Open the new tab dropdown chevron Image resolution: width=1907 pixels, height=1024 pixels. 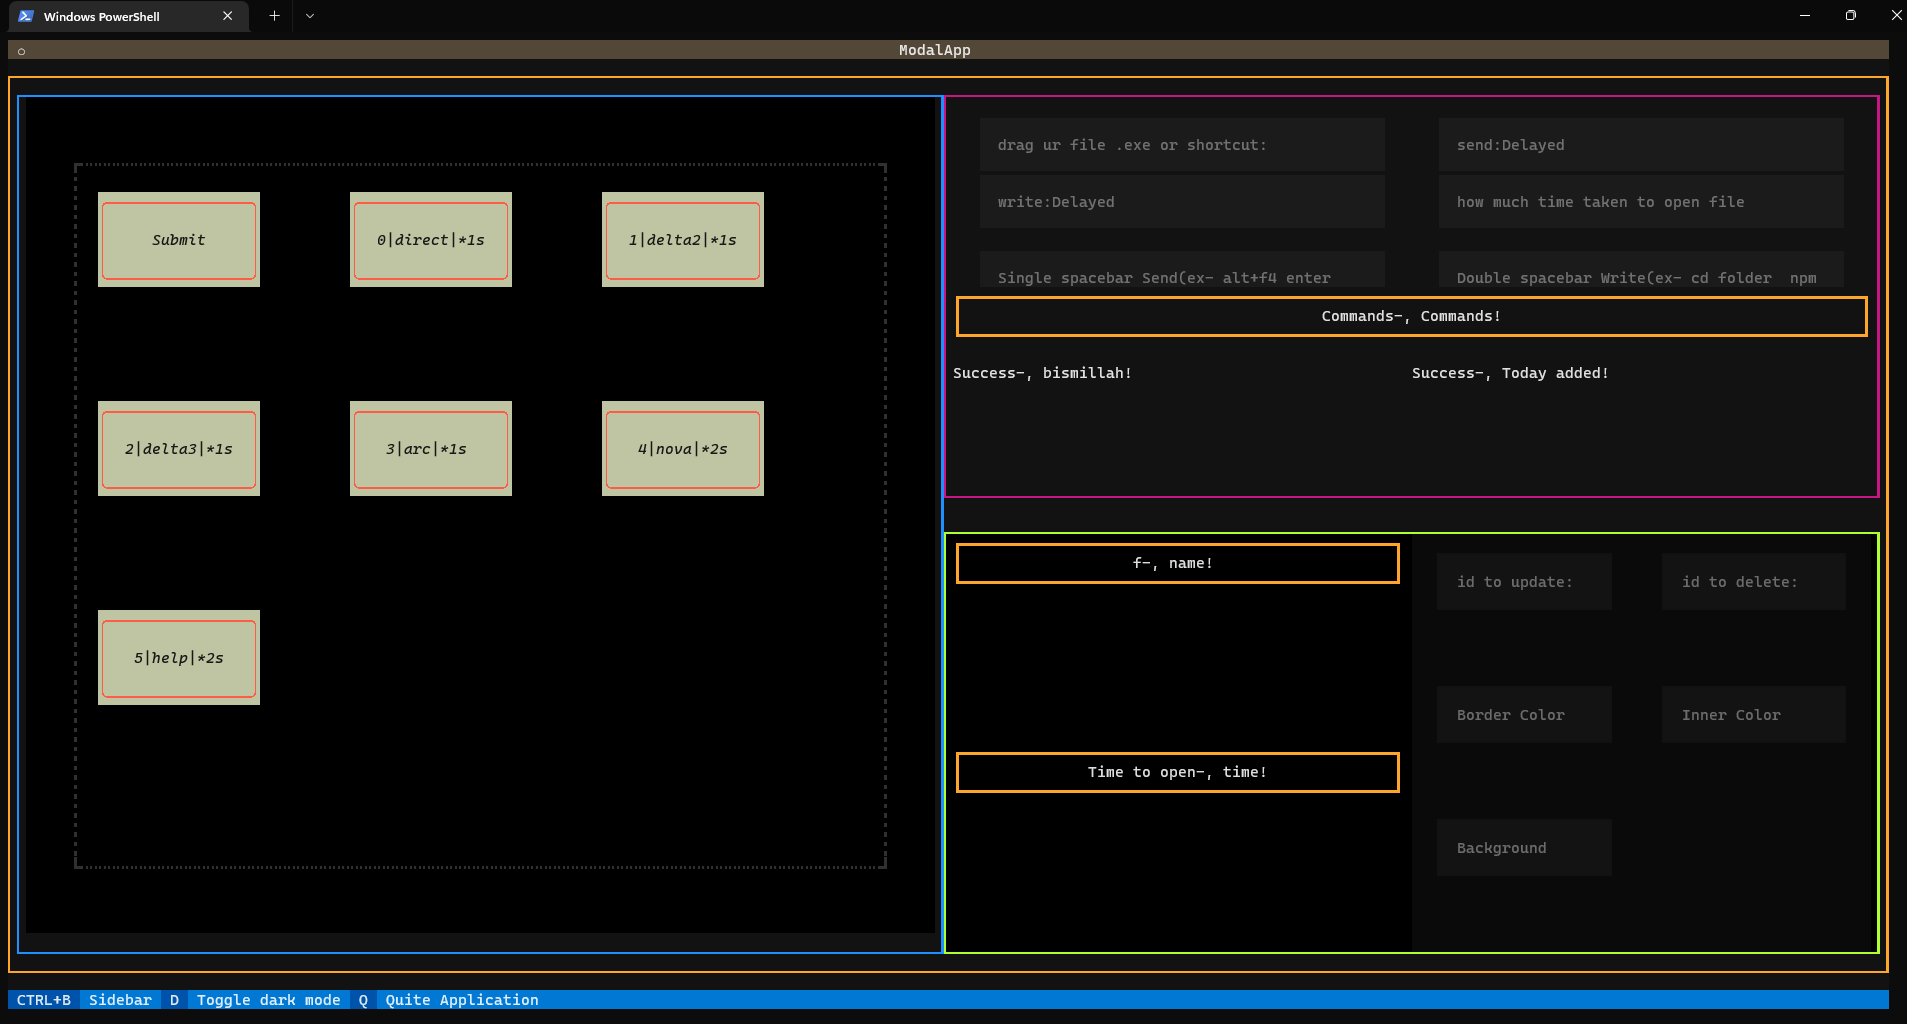coord(309,16)
